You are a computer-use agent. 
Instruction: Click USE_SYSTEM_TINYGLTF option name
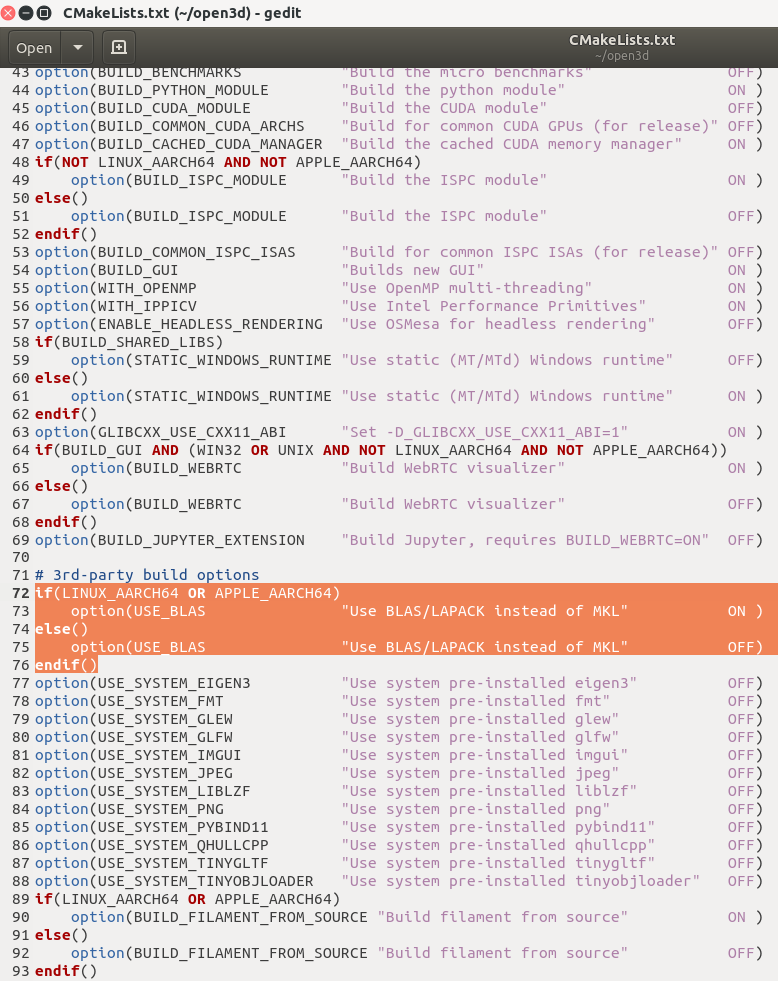(x=183, y=863)
